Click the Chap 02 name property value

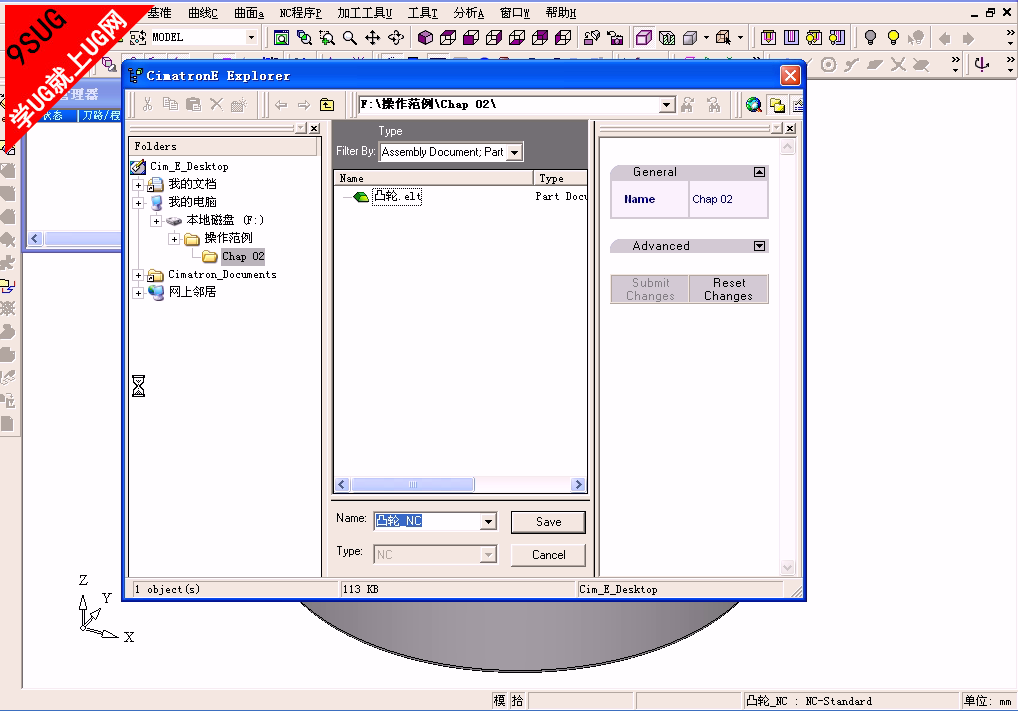[x=712, y=199]
